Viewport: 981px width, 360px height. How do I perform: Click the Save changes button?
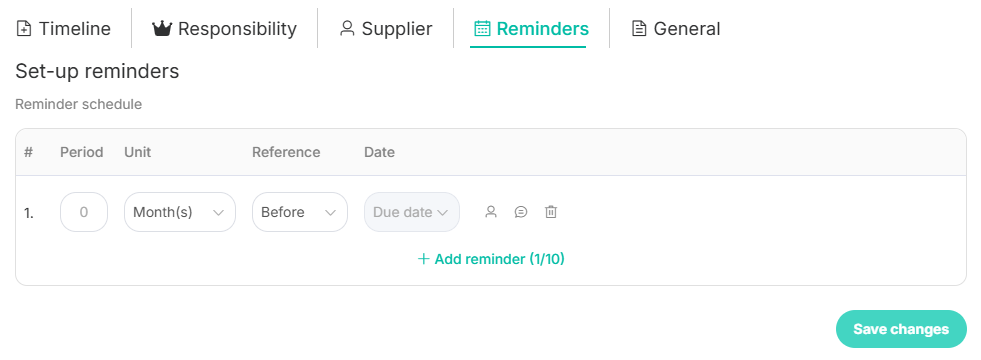coord(901,329)
